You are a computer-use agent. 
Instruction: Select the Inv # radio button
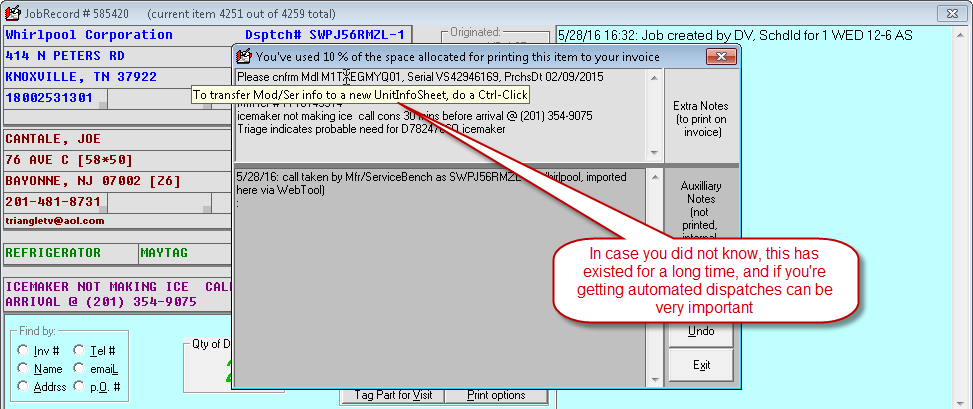click(23, 350)
